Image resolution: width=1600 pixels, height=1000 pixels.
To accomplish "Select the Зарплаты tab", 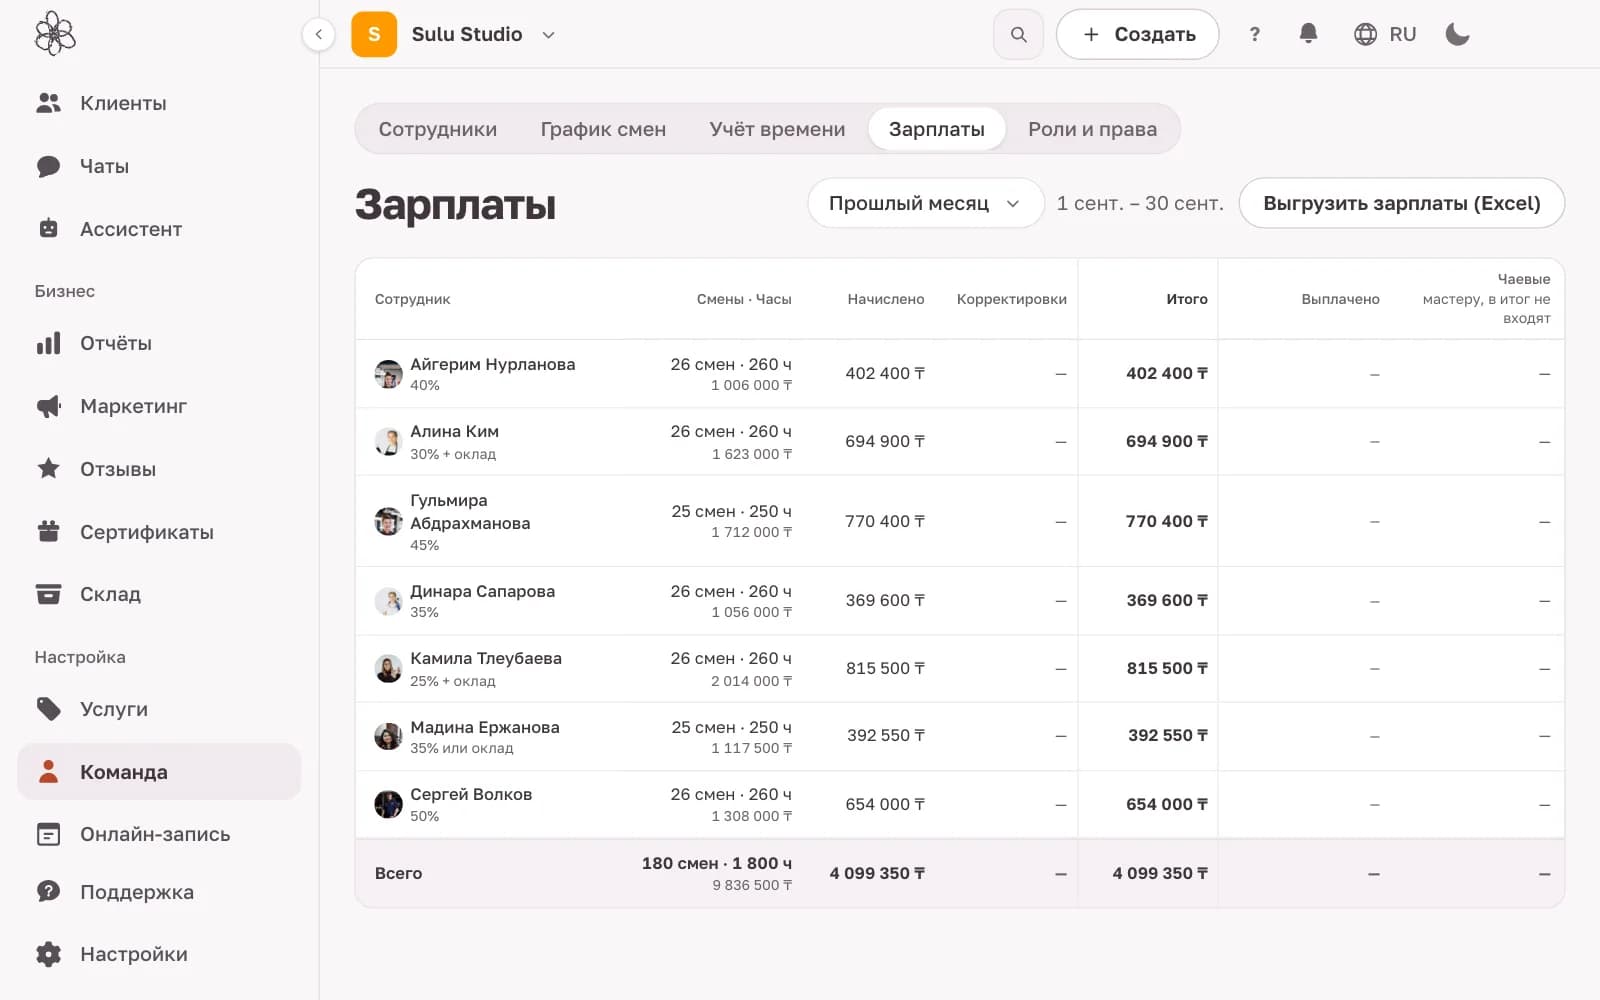I will click(x=937, y=129).
